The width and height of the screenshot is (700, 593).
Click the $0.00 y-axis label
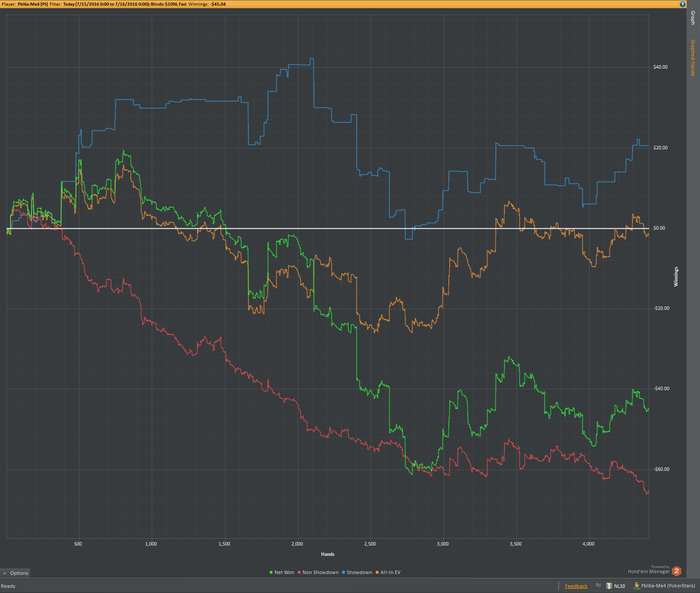click(659, 228)
